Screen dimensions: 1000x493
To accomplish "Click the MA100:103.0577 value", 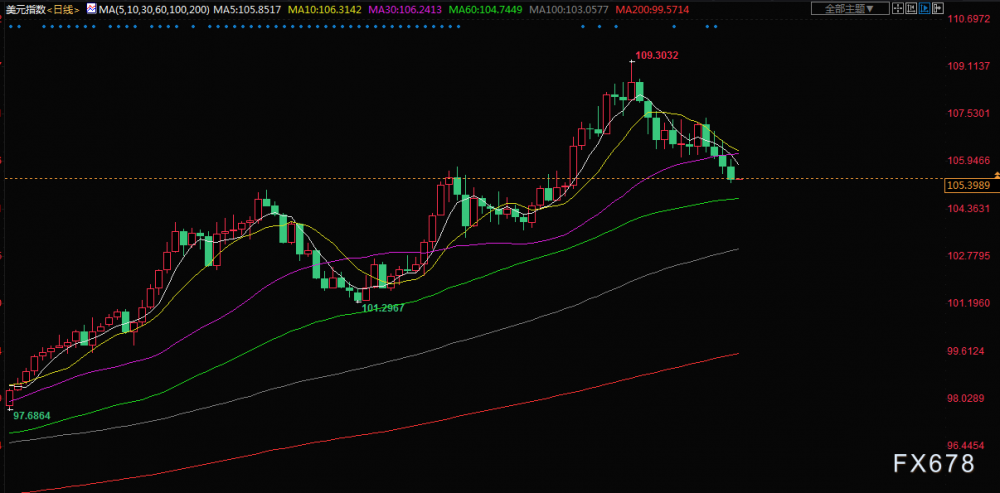I will (x=569, y=10).
